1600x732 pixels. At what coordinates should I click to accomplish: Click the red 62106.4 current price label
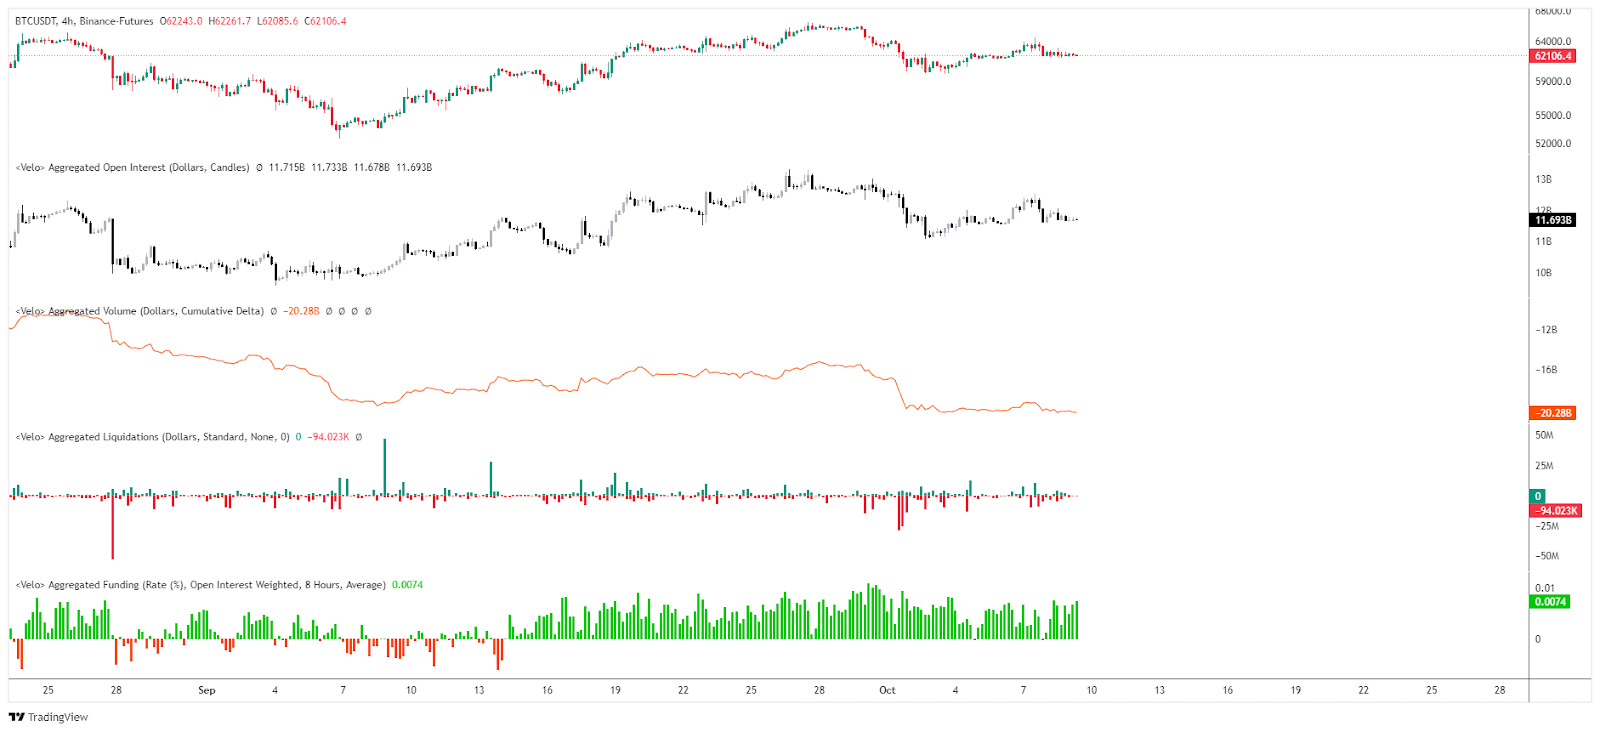1554,56
